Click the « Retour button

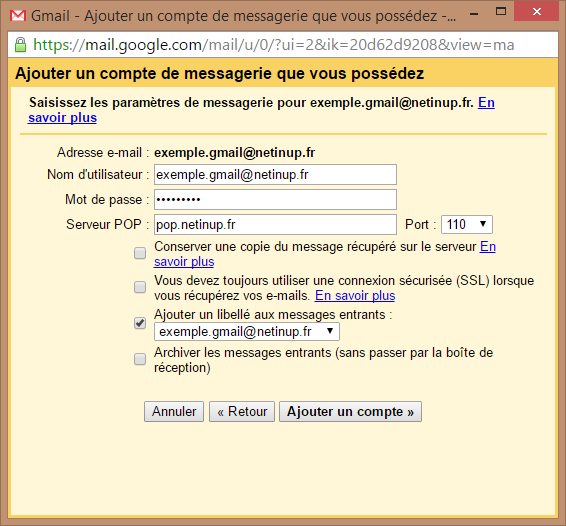[x=242, y=412]
